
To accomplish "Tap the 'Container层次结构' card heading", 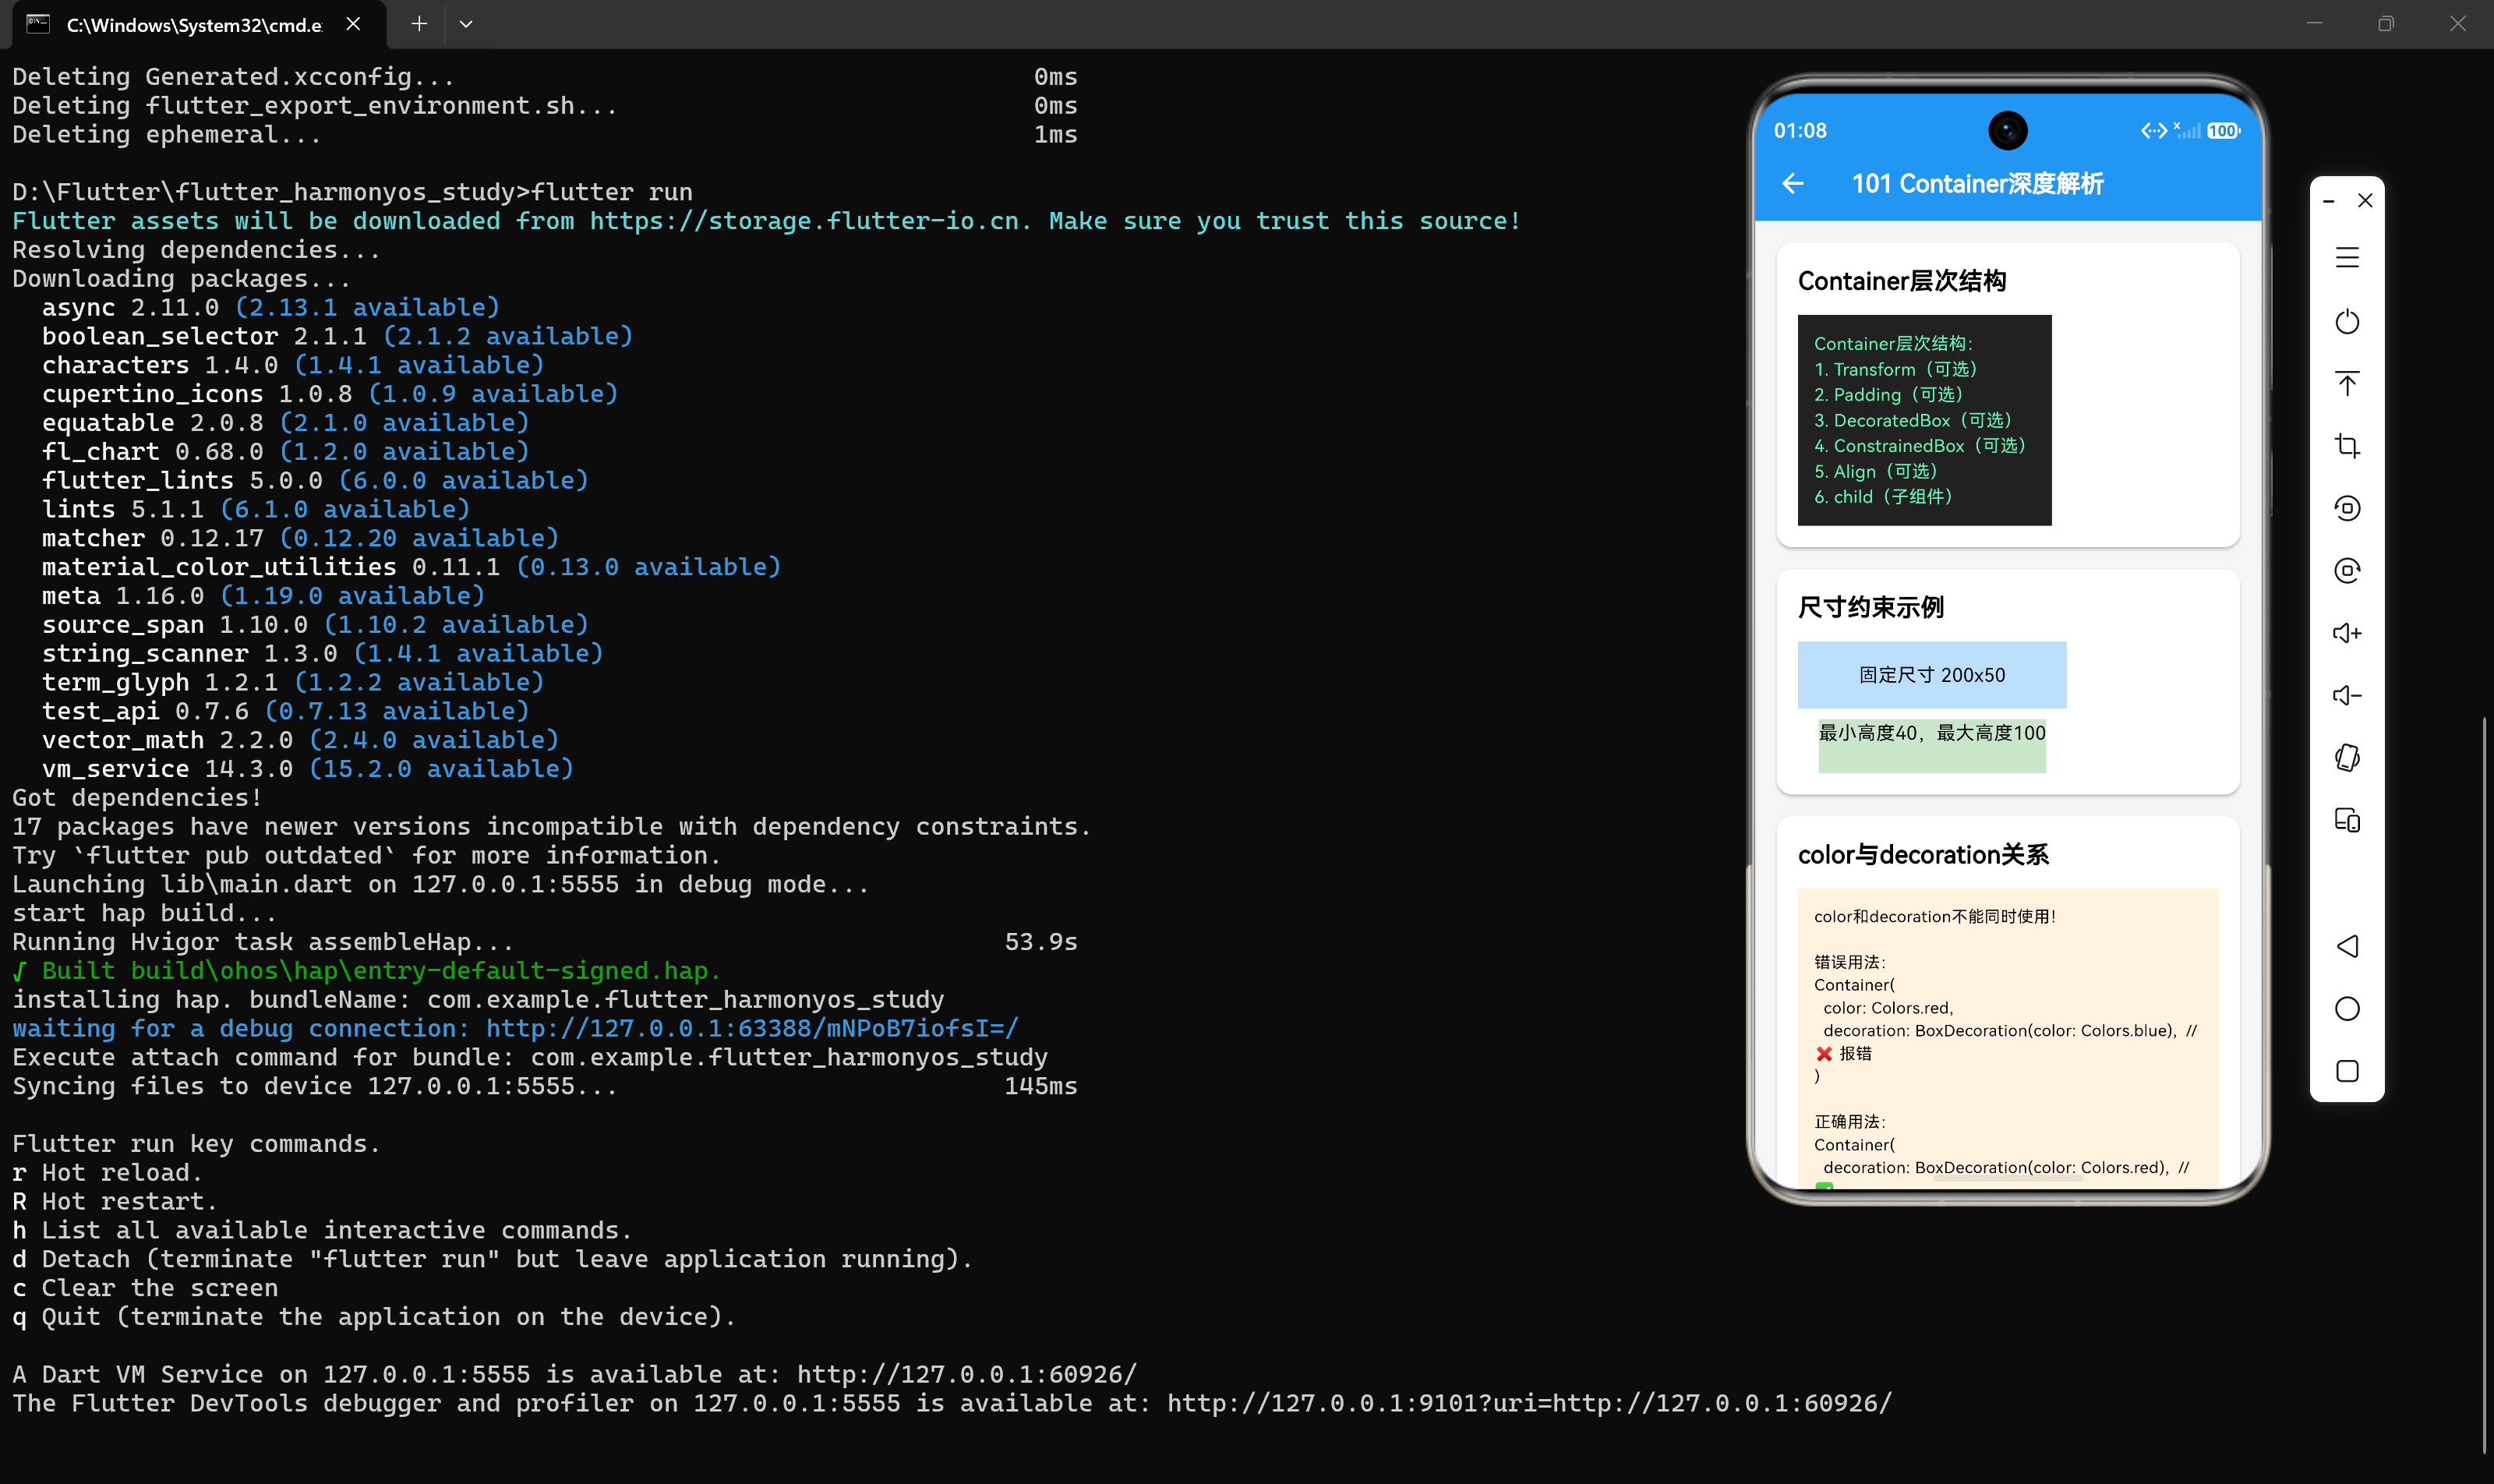I will point(1902,281).
